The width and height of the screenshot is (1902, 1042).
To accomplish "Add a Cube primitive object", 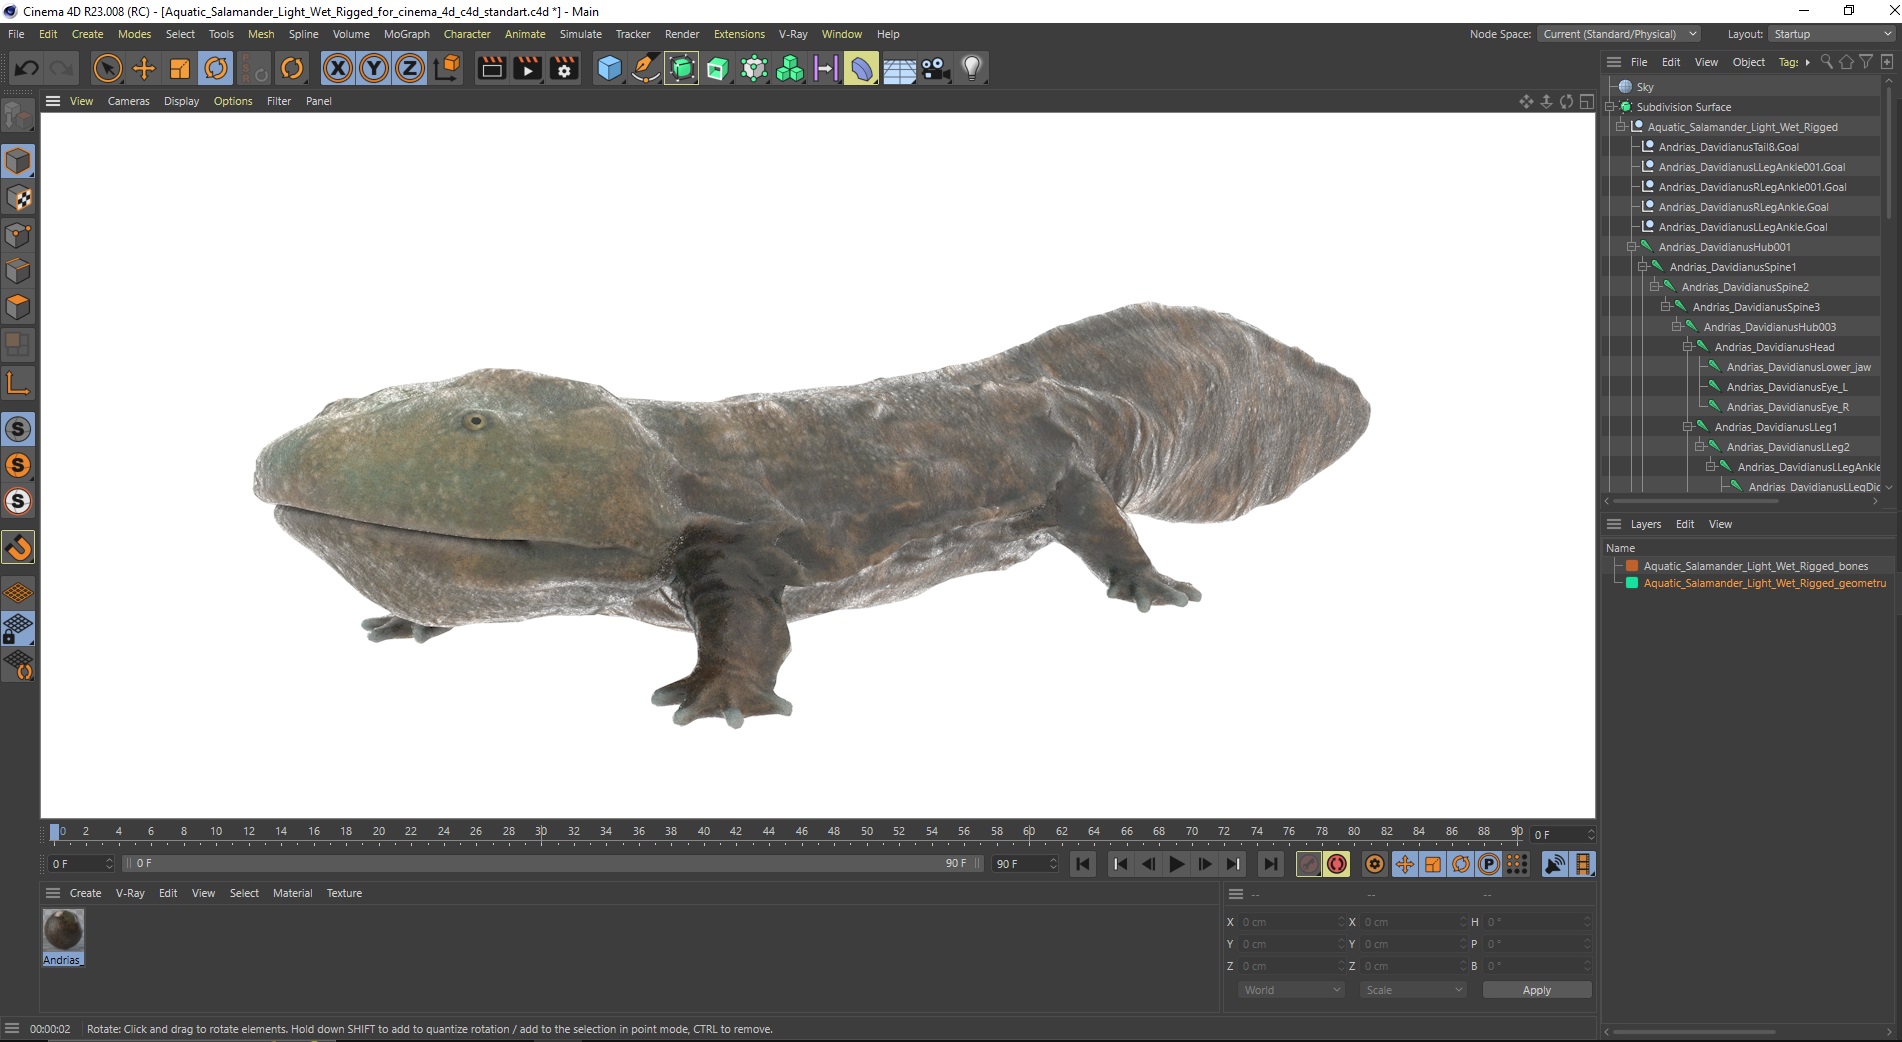I will 609,68.
